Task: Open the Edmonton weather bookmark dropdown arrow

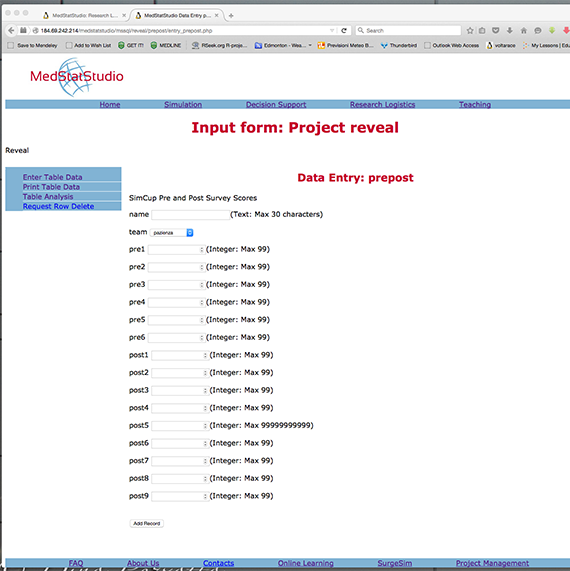Action: (310, 46)
